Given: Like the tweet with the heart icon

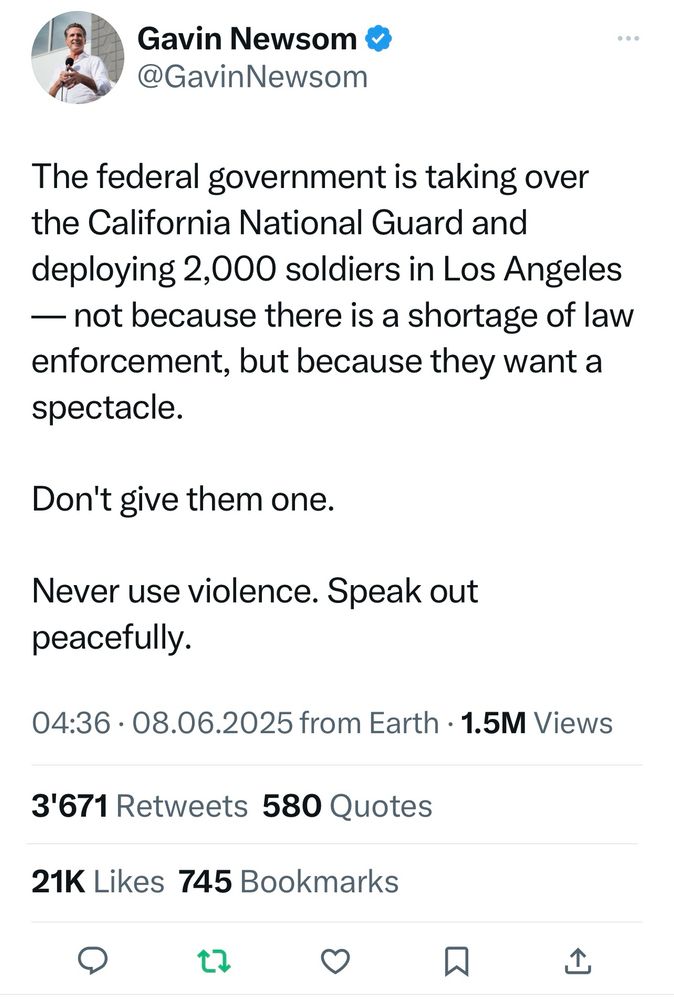Looking at the screenshot, I should click(335, 961).
